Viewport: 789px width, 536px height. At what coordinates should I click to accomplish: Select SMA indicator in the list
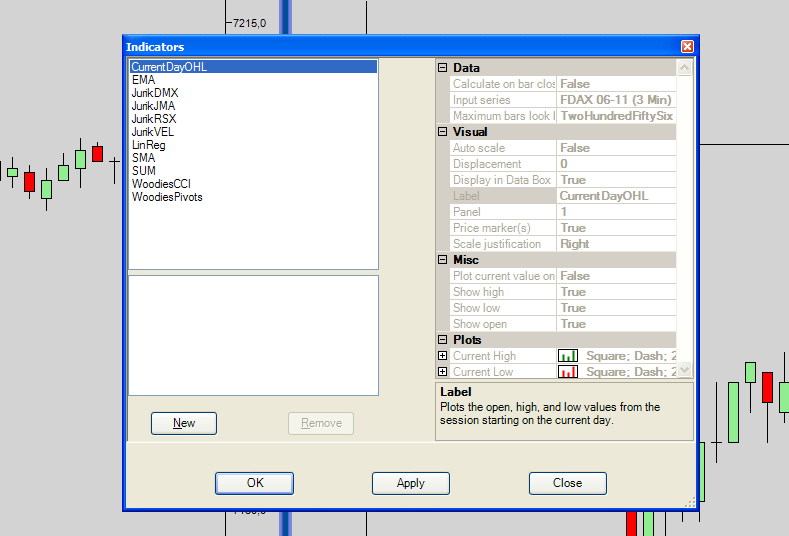point(143,158)
